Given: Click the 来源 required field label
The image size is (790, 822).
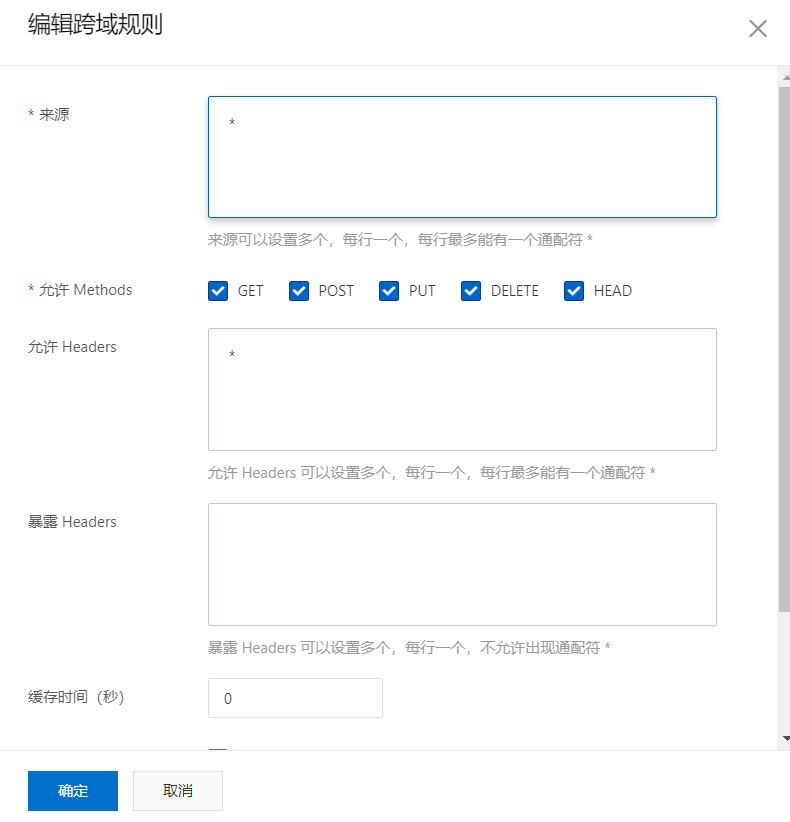Looking at the screenshot, I should [54, 114].
